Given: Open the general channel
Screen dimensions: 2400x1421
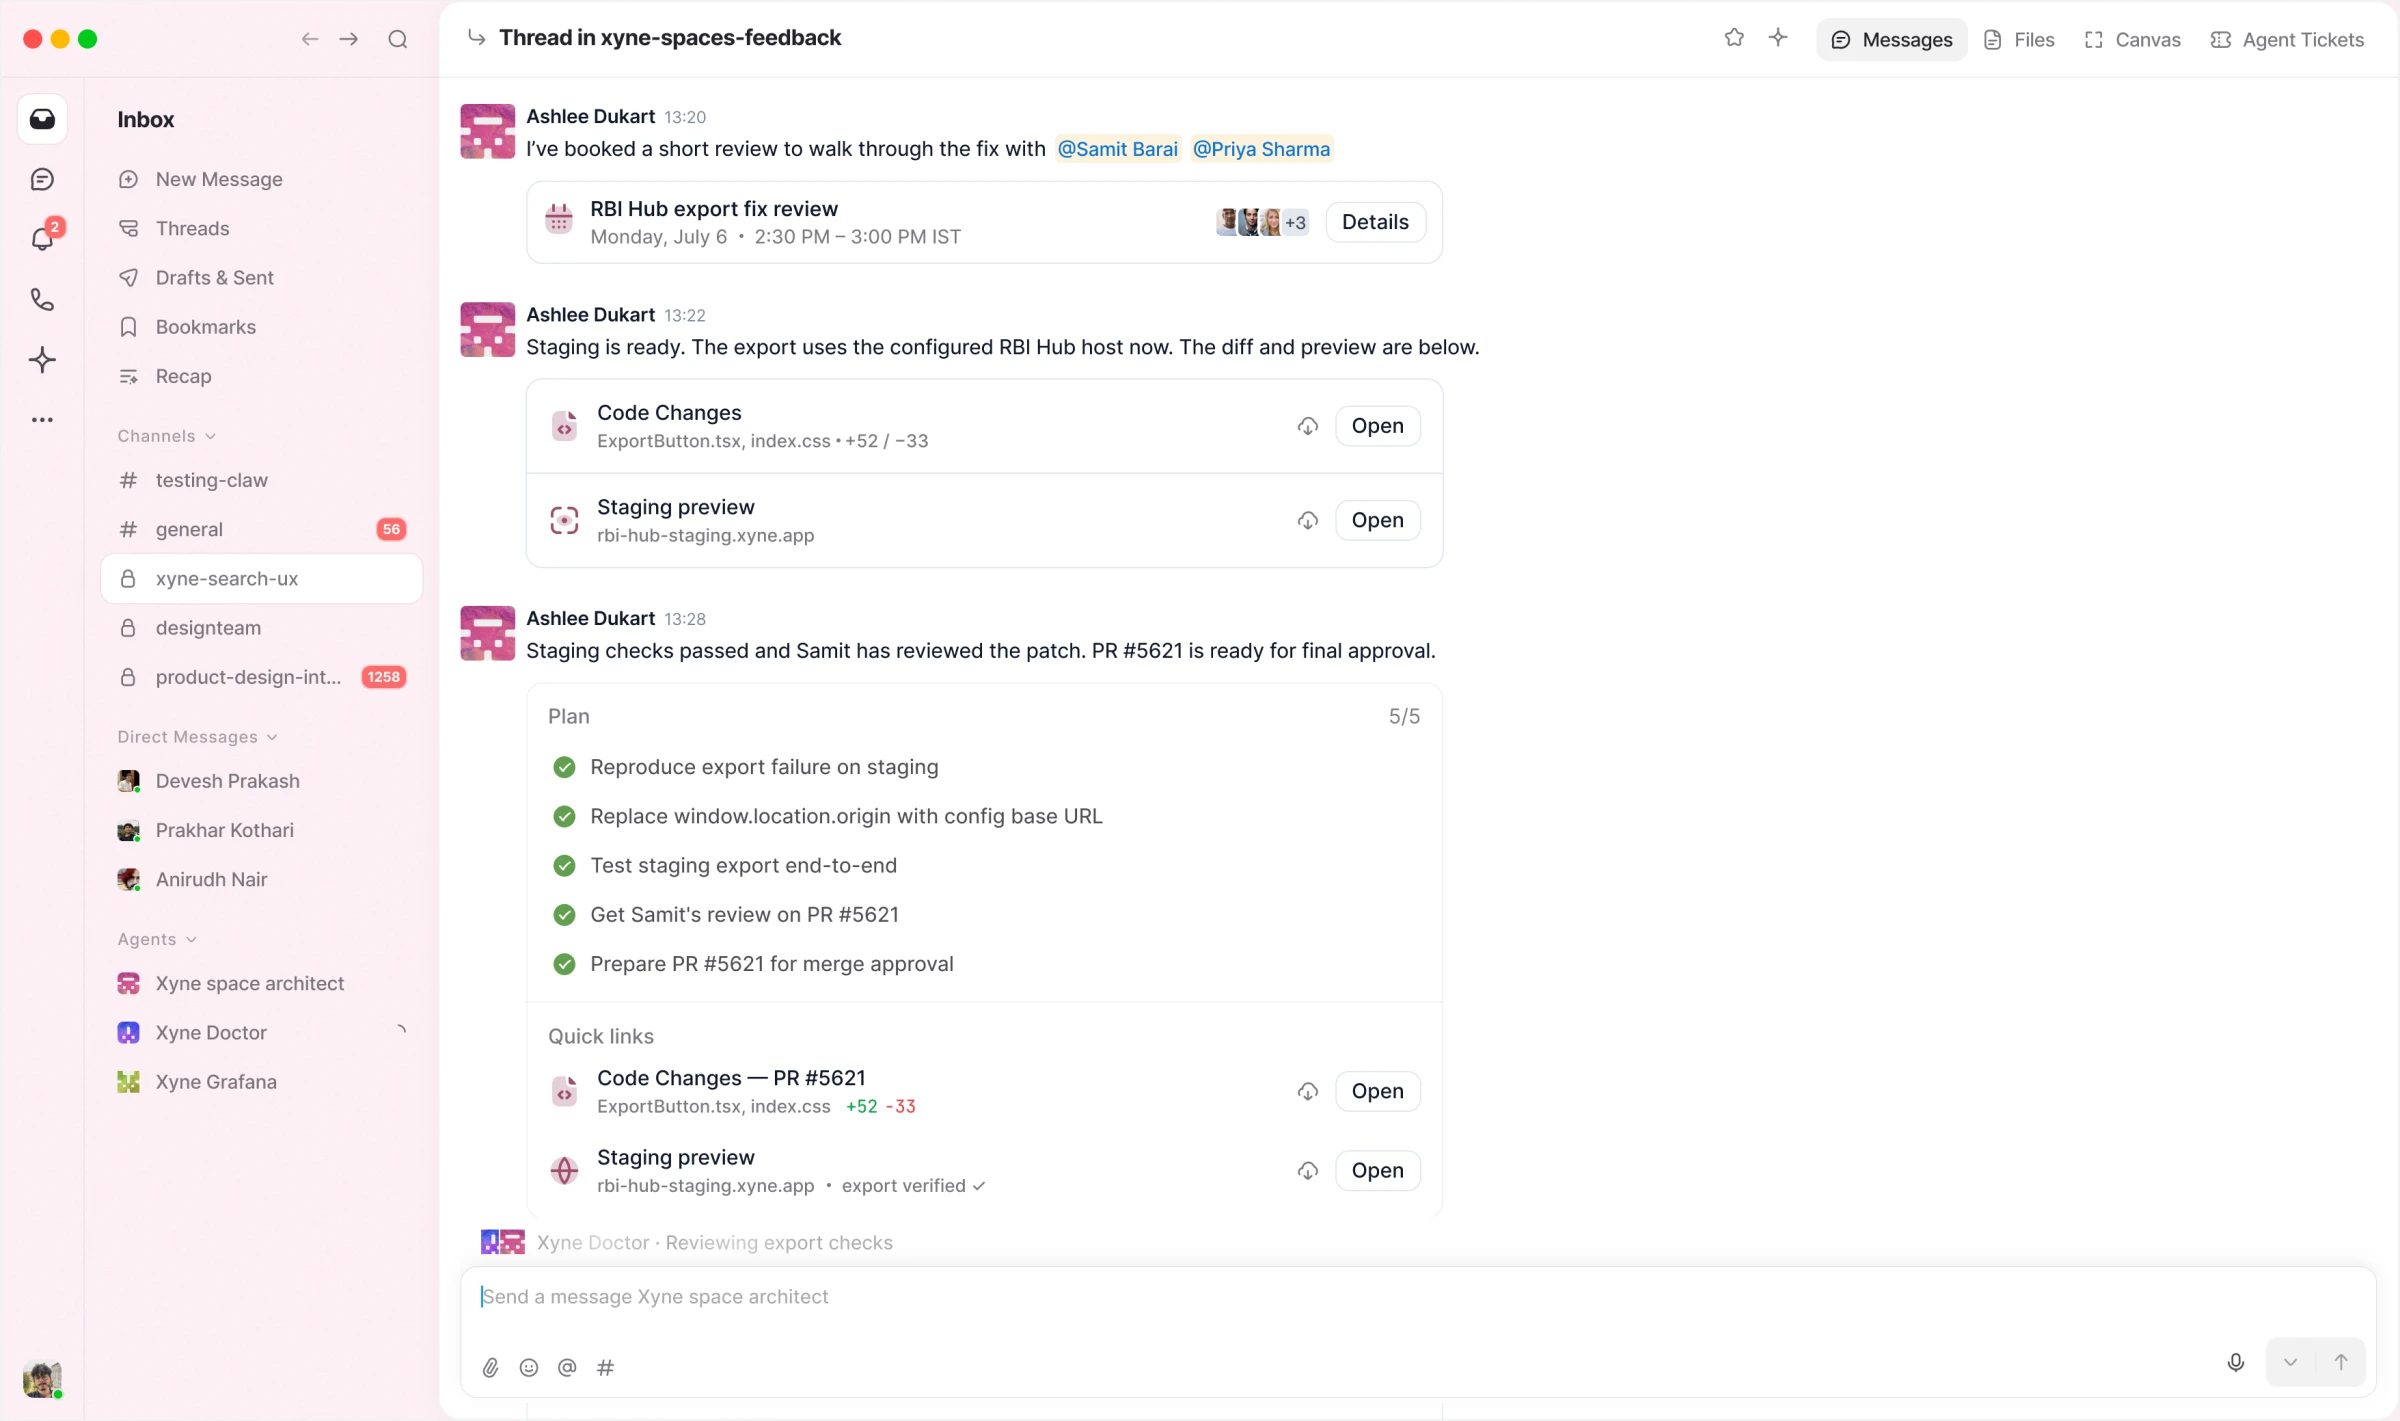Looking at the screenshot, I should tap(262, 529).
